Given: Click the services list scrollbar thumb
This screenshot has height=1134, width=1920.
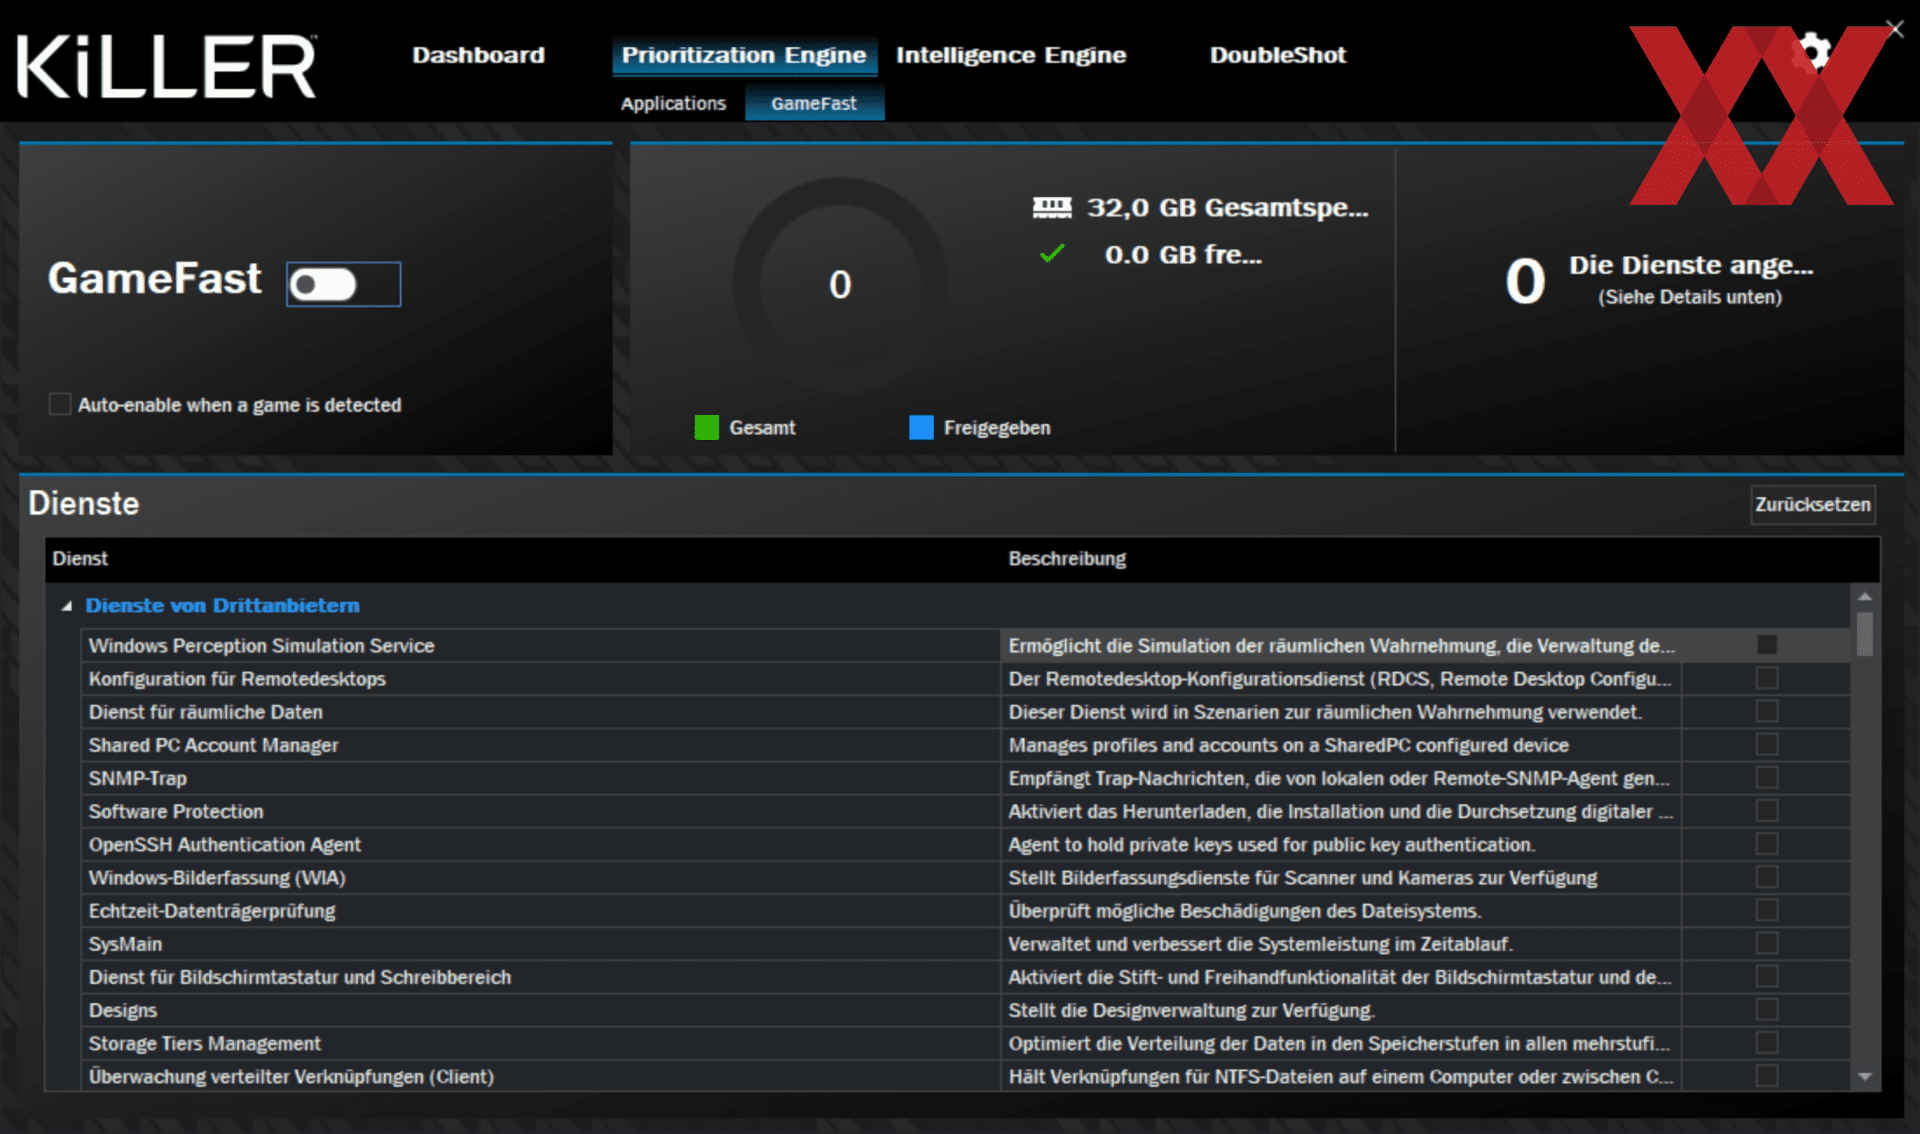Looking at the screenshot, I should (1864, 633).
